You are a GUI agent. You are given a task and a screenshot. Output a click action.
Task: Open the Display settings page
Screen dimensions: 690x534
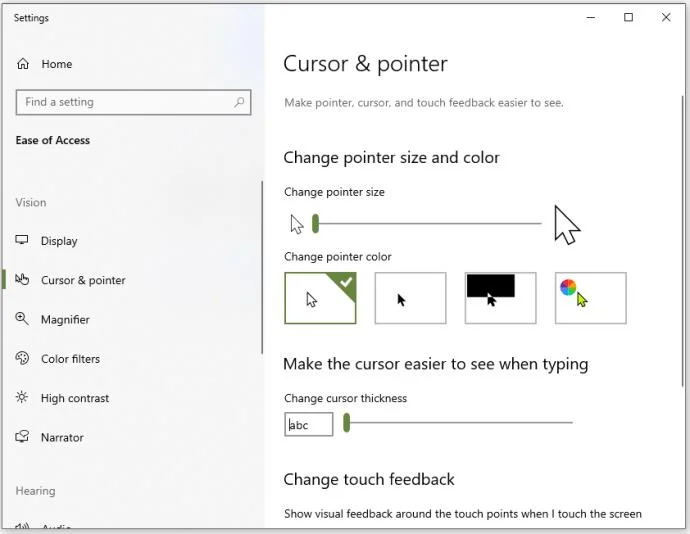pos(59,241)
